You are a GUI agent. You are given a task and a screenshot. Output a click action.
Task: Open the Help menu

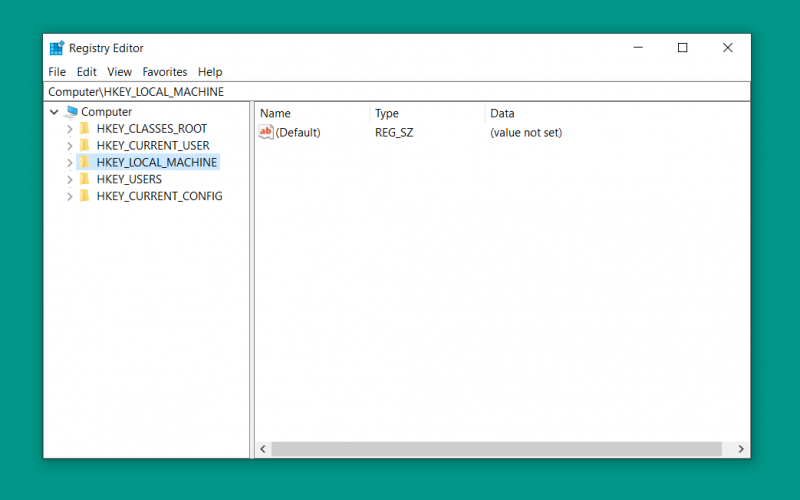[210, 72]
